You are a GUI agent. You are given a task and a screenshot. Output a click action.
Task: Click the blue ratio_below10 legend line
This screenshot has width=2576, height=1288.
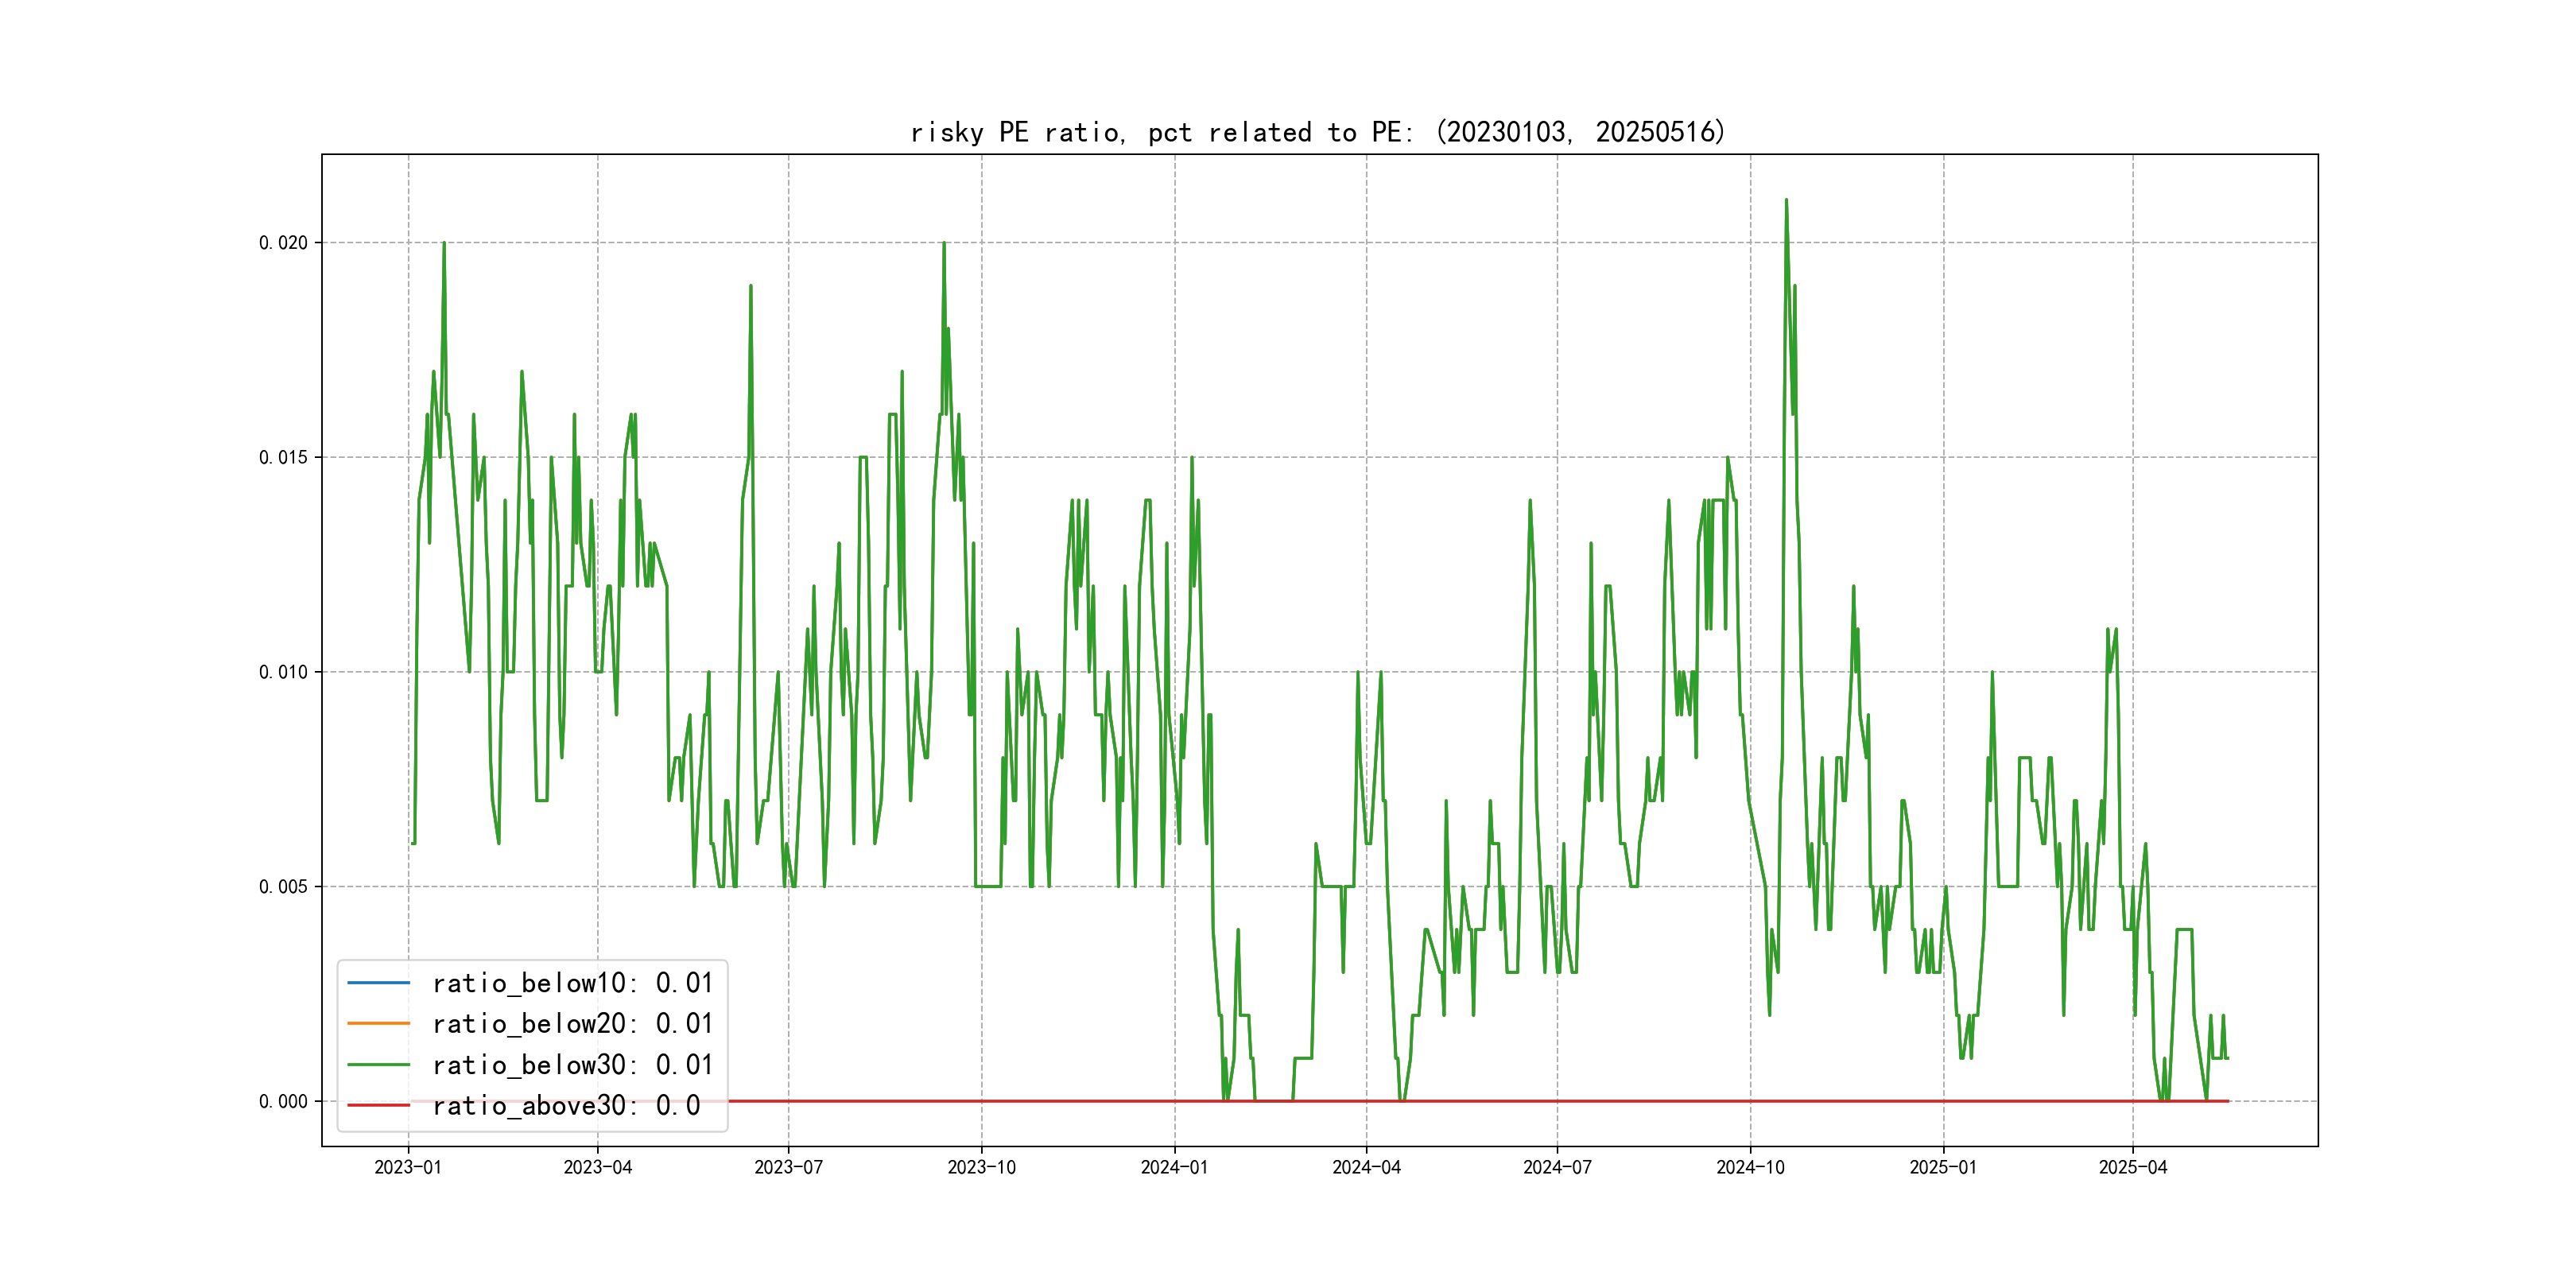point(378,983)
